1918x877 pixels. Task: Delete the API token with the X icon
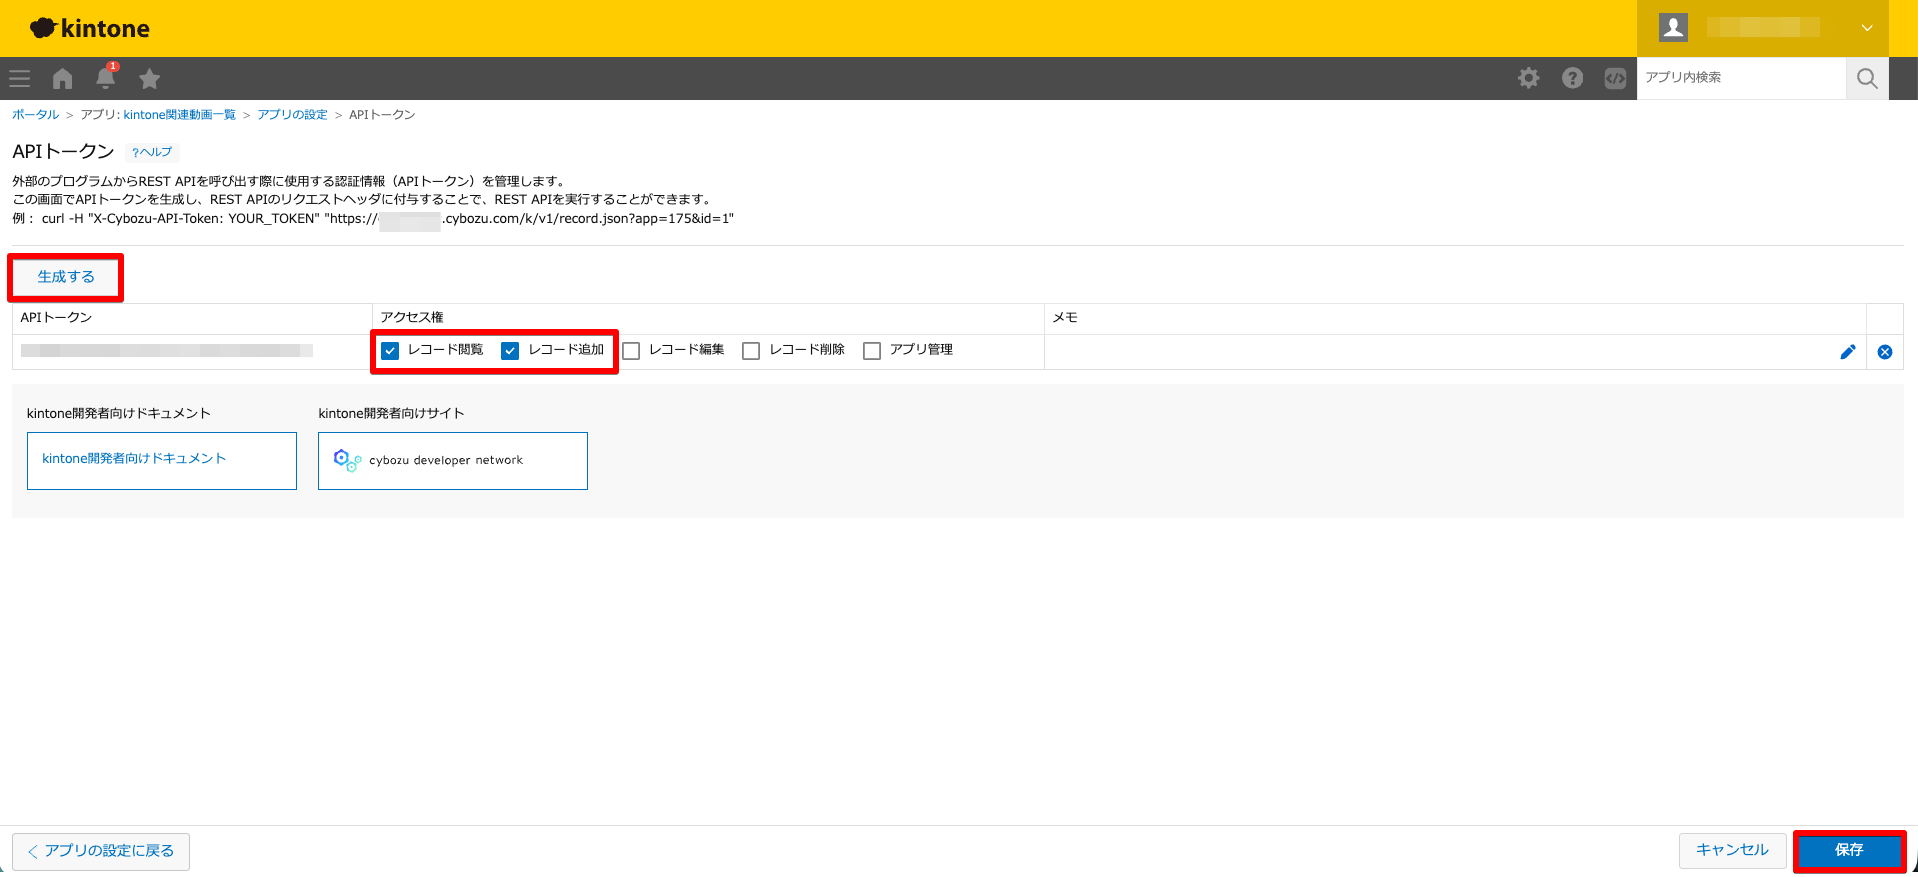click(1884, 352)
